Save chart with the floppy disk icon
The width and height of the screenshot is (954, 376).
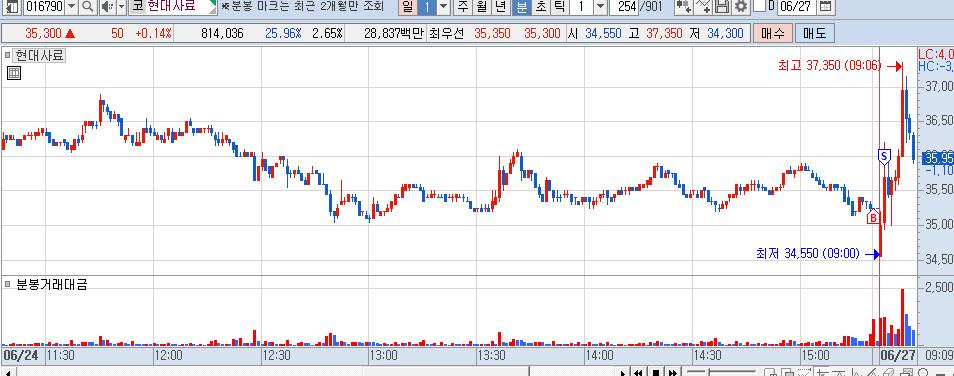tap(722, 7)
